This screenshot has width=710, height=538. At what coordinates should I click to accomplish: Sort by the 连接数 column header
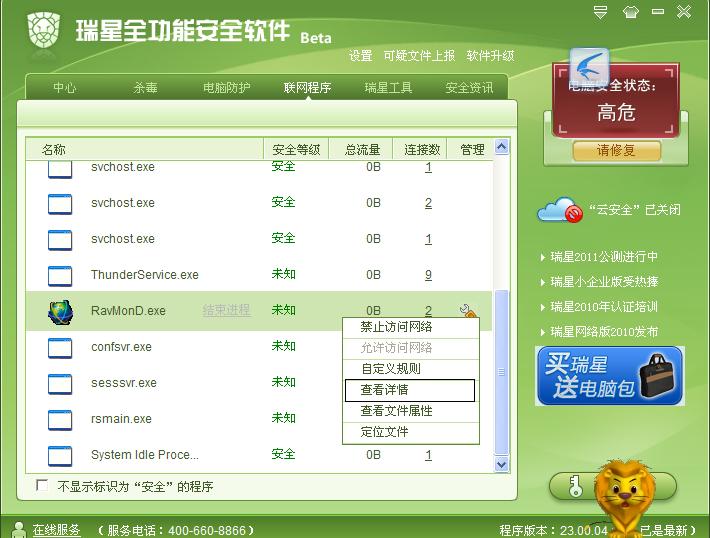(x=421, y=149)
